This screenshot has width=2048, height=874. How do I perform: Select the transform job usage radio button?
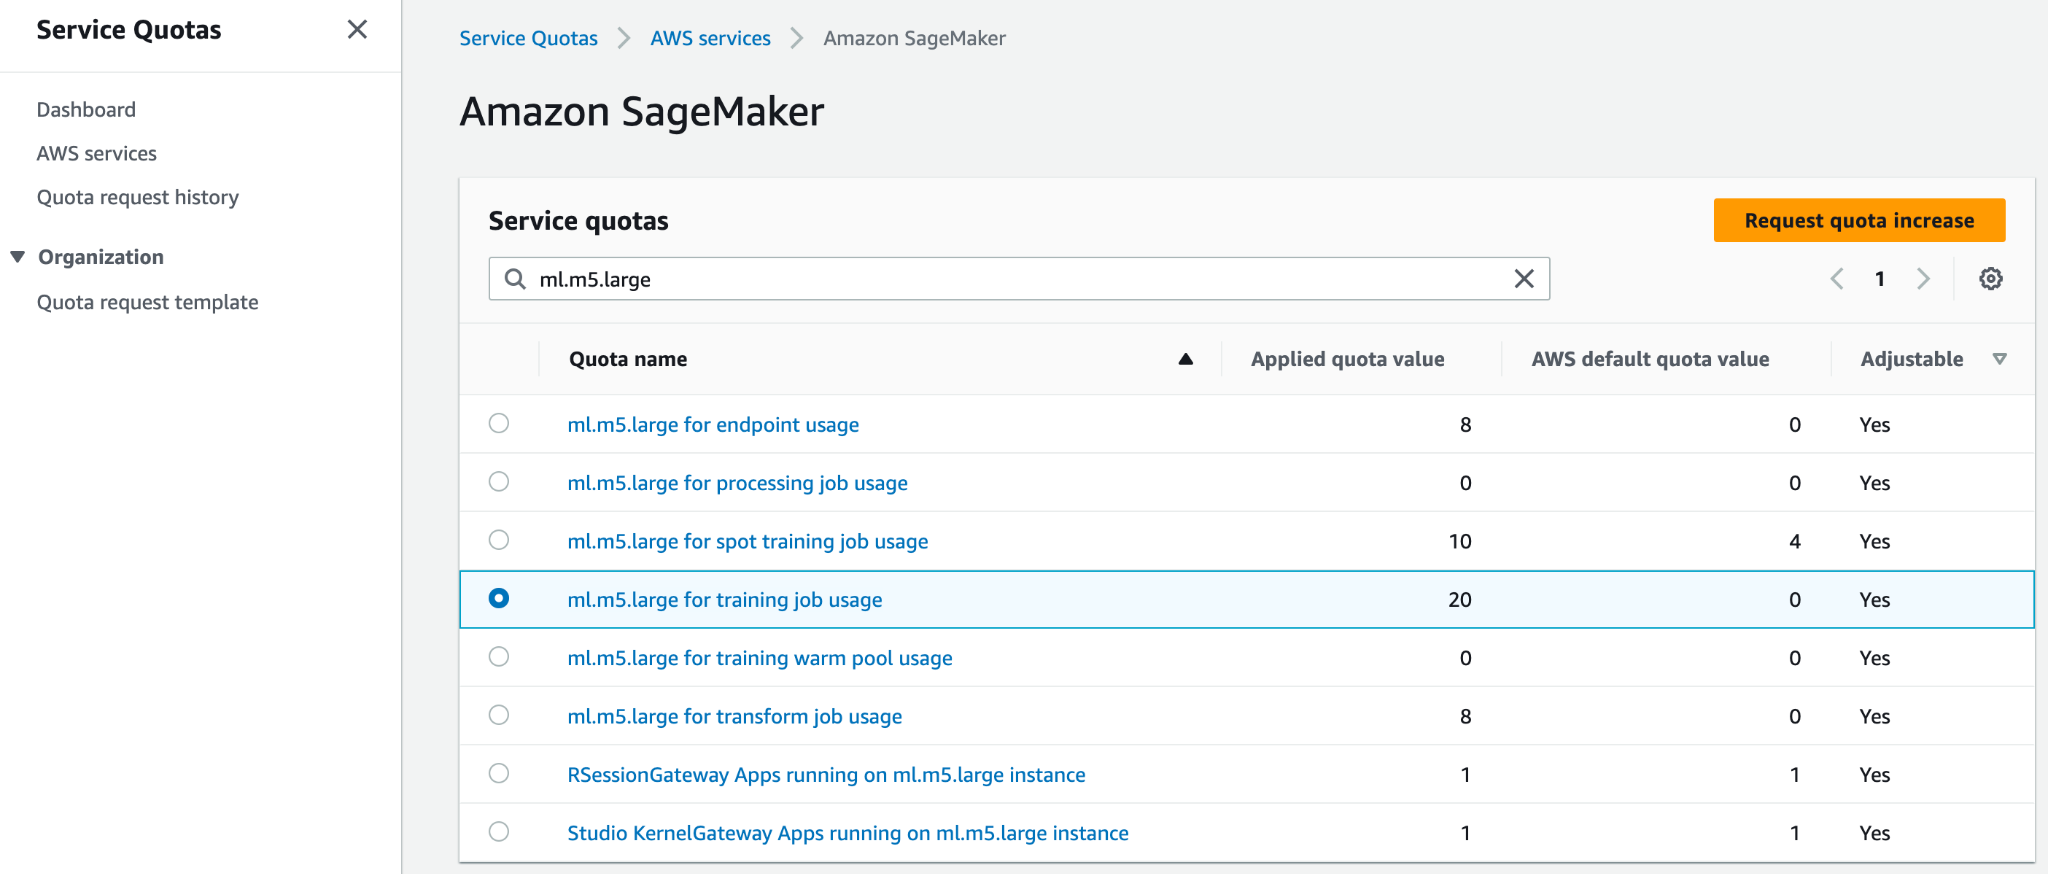499,715
